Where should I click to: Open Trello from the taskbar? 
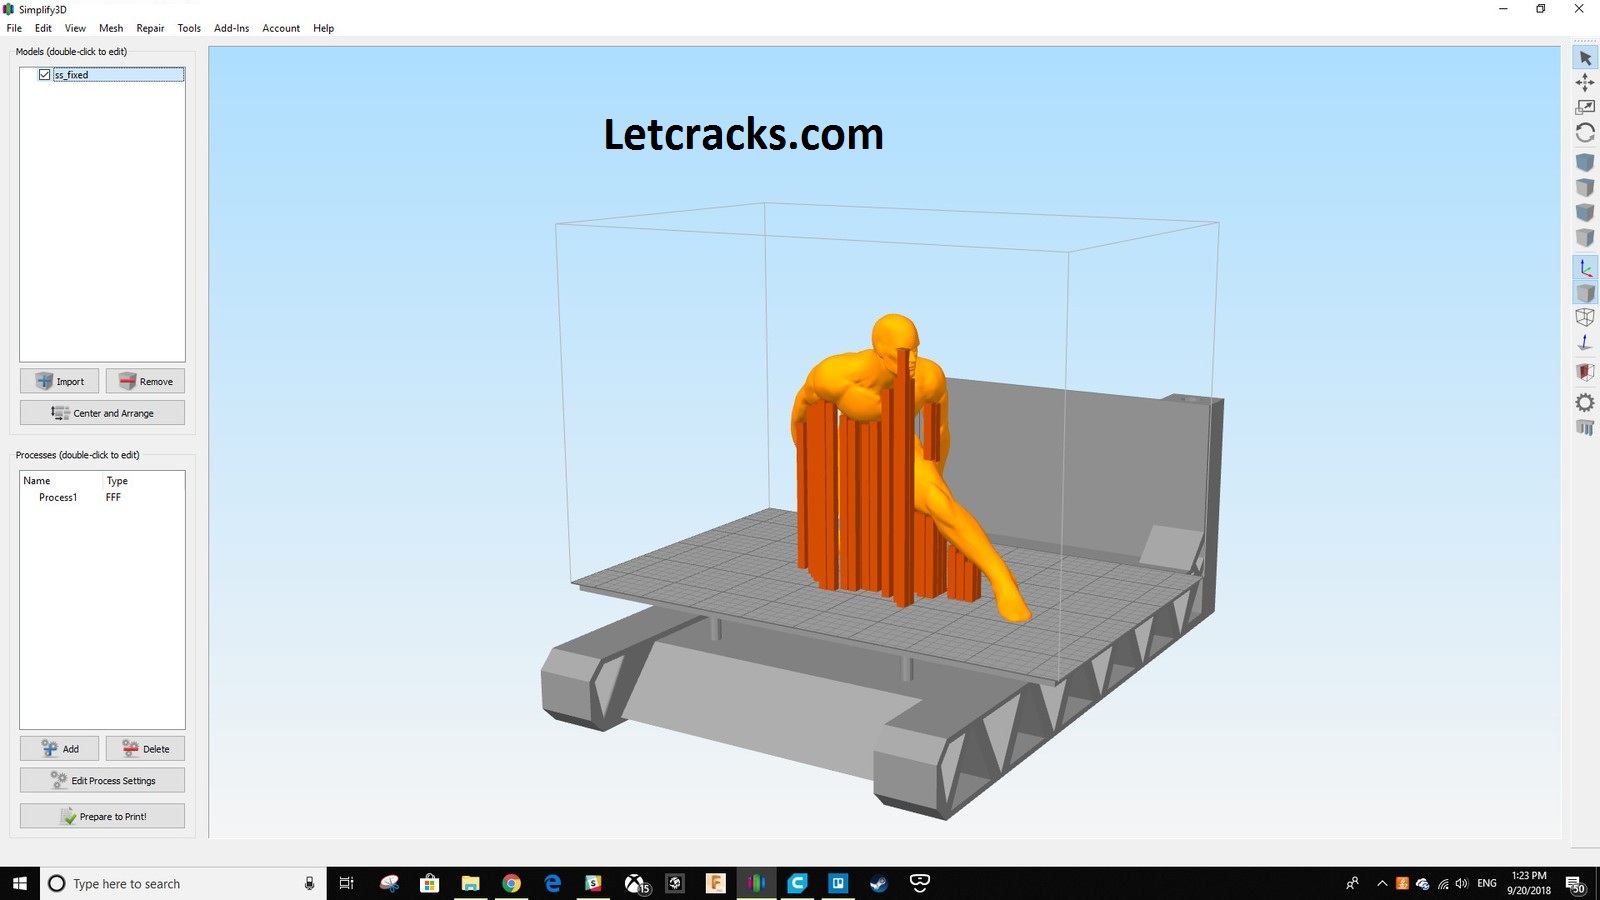[838, 883]
